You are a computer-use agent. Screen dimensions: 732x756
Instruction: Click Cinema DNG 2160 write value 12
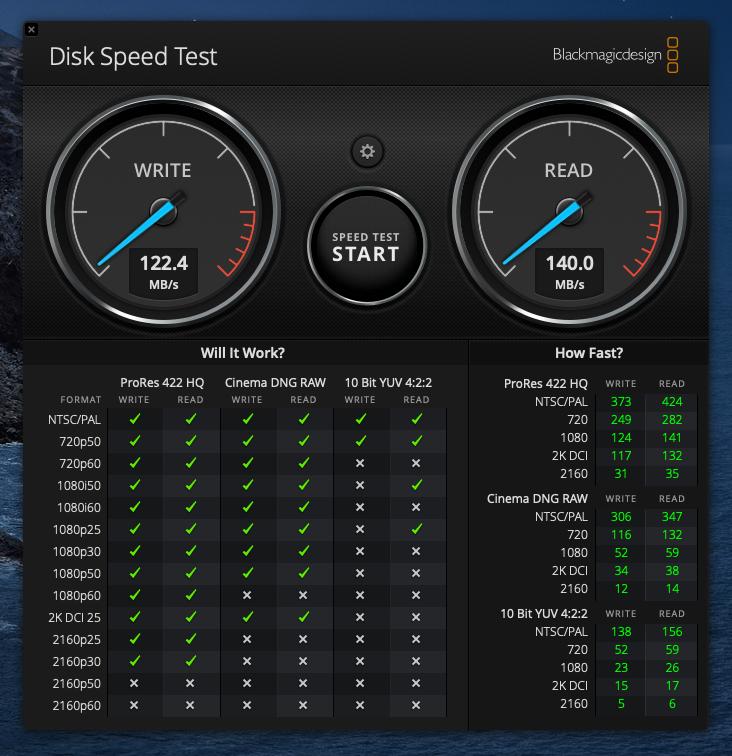(x=621, y=589)
